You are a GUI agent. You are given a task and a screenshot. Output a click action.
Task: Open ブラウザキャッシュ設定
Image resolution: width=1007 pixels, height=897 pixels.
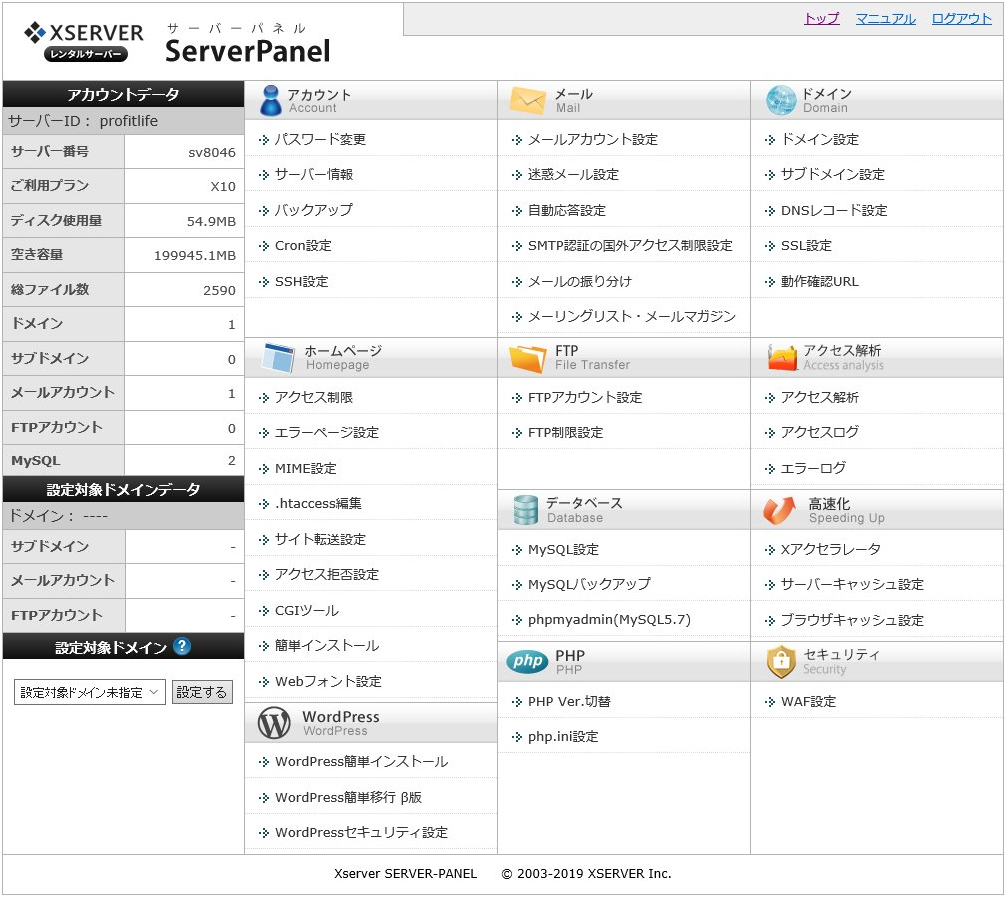click(x=852, y=620)
